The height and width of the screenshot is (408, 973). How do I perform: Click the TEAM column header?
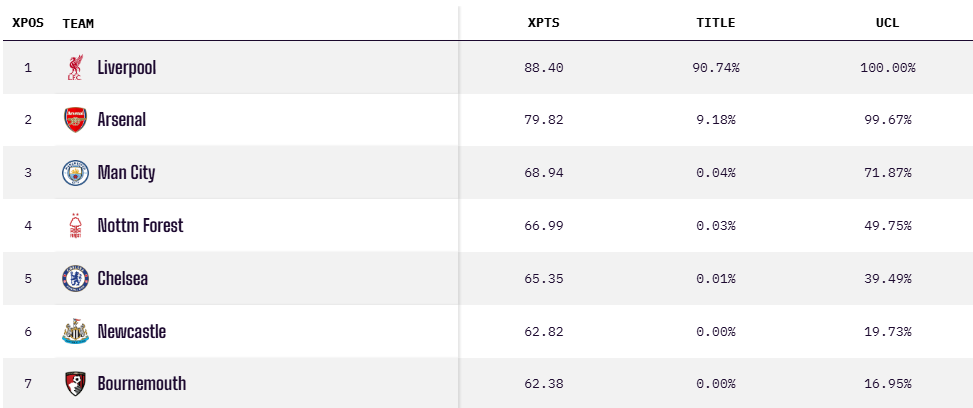pos(78,23)
